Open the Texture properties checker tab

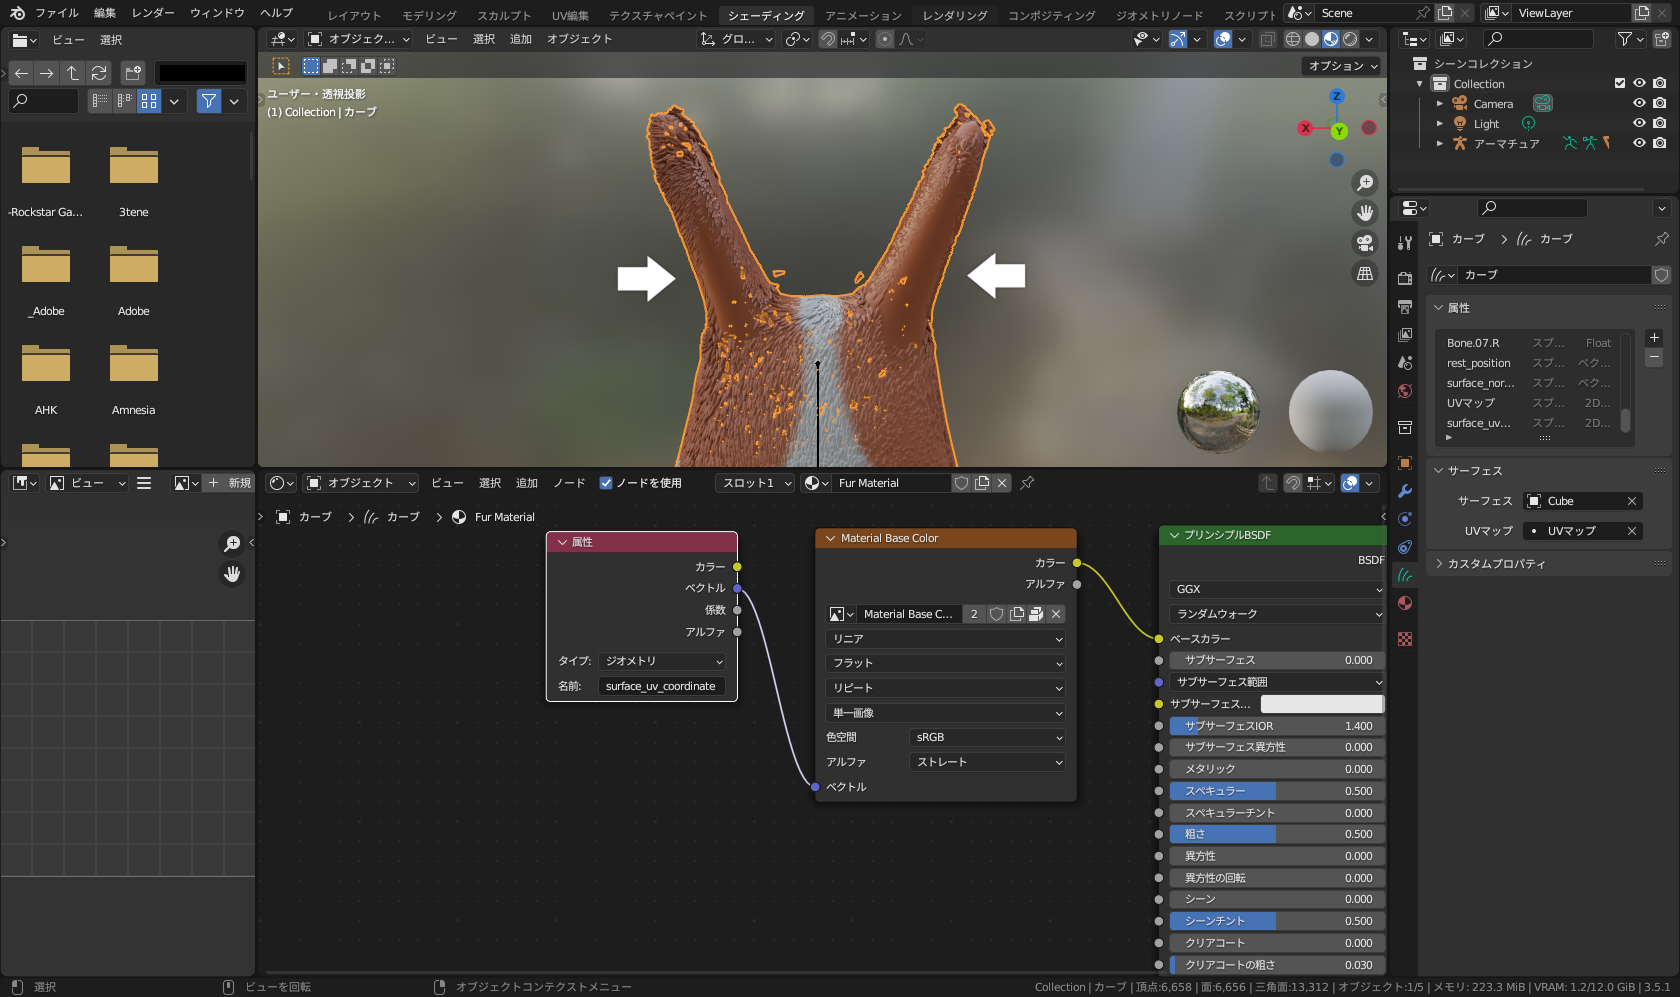coord(1405,639)
